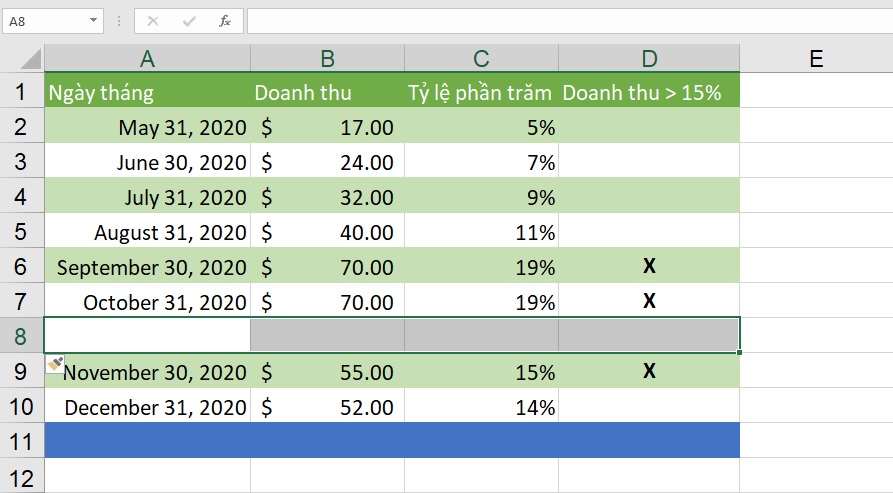Click the revenue cell showing 32.00
This screenshot has width=893, height=493.
tap(327, 196)
